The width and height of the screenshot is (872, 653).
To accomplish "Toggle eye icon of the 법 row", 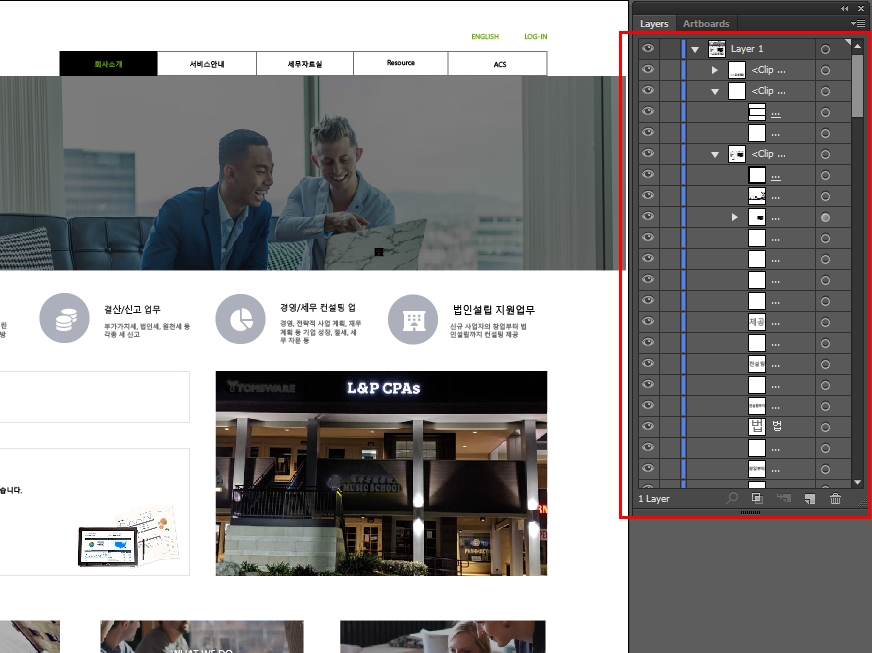I will tap(648, 426).
